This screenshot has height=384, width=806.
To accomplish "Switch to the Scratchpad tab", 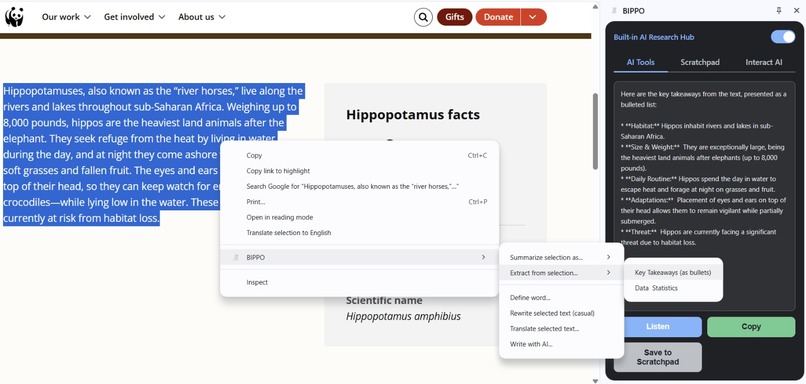I will pos(700,62).
